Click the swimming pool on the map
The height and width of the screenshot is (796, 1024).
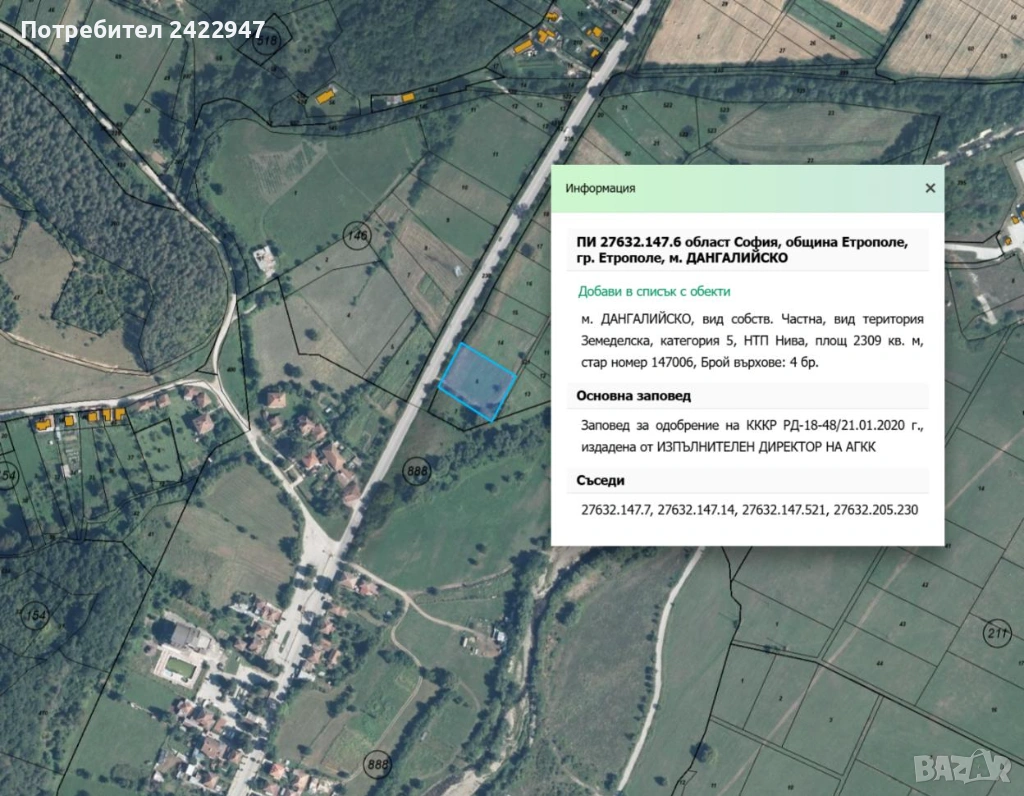click(177, 664)
